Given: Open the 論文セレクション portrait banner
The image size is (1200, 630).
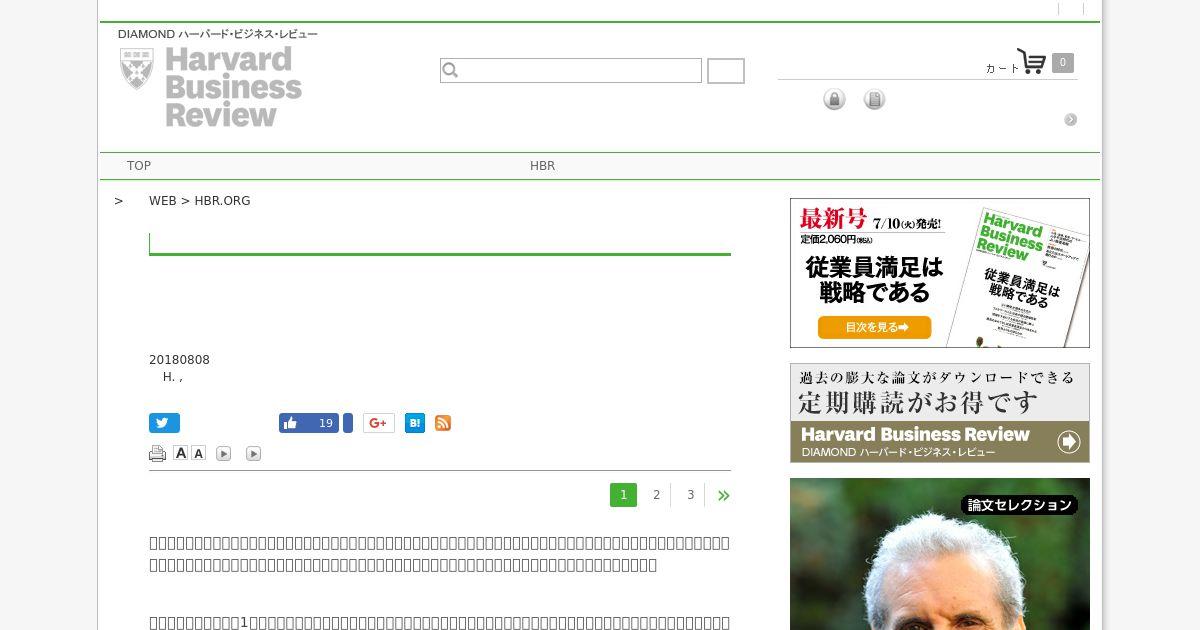Looking at the screenshot, I should (940, 554).
